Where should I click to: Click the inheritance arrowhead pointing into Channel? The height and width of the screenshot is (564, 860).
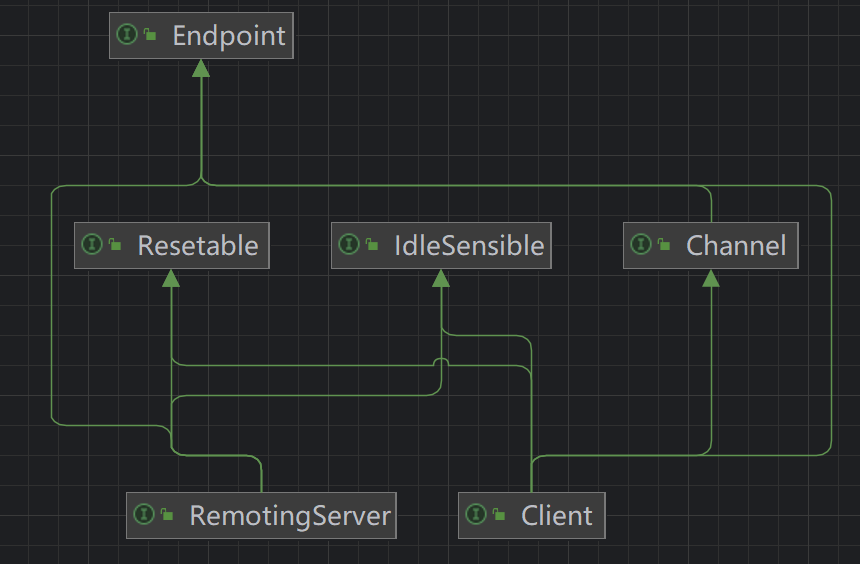711,278
